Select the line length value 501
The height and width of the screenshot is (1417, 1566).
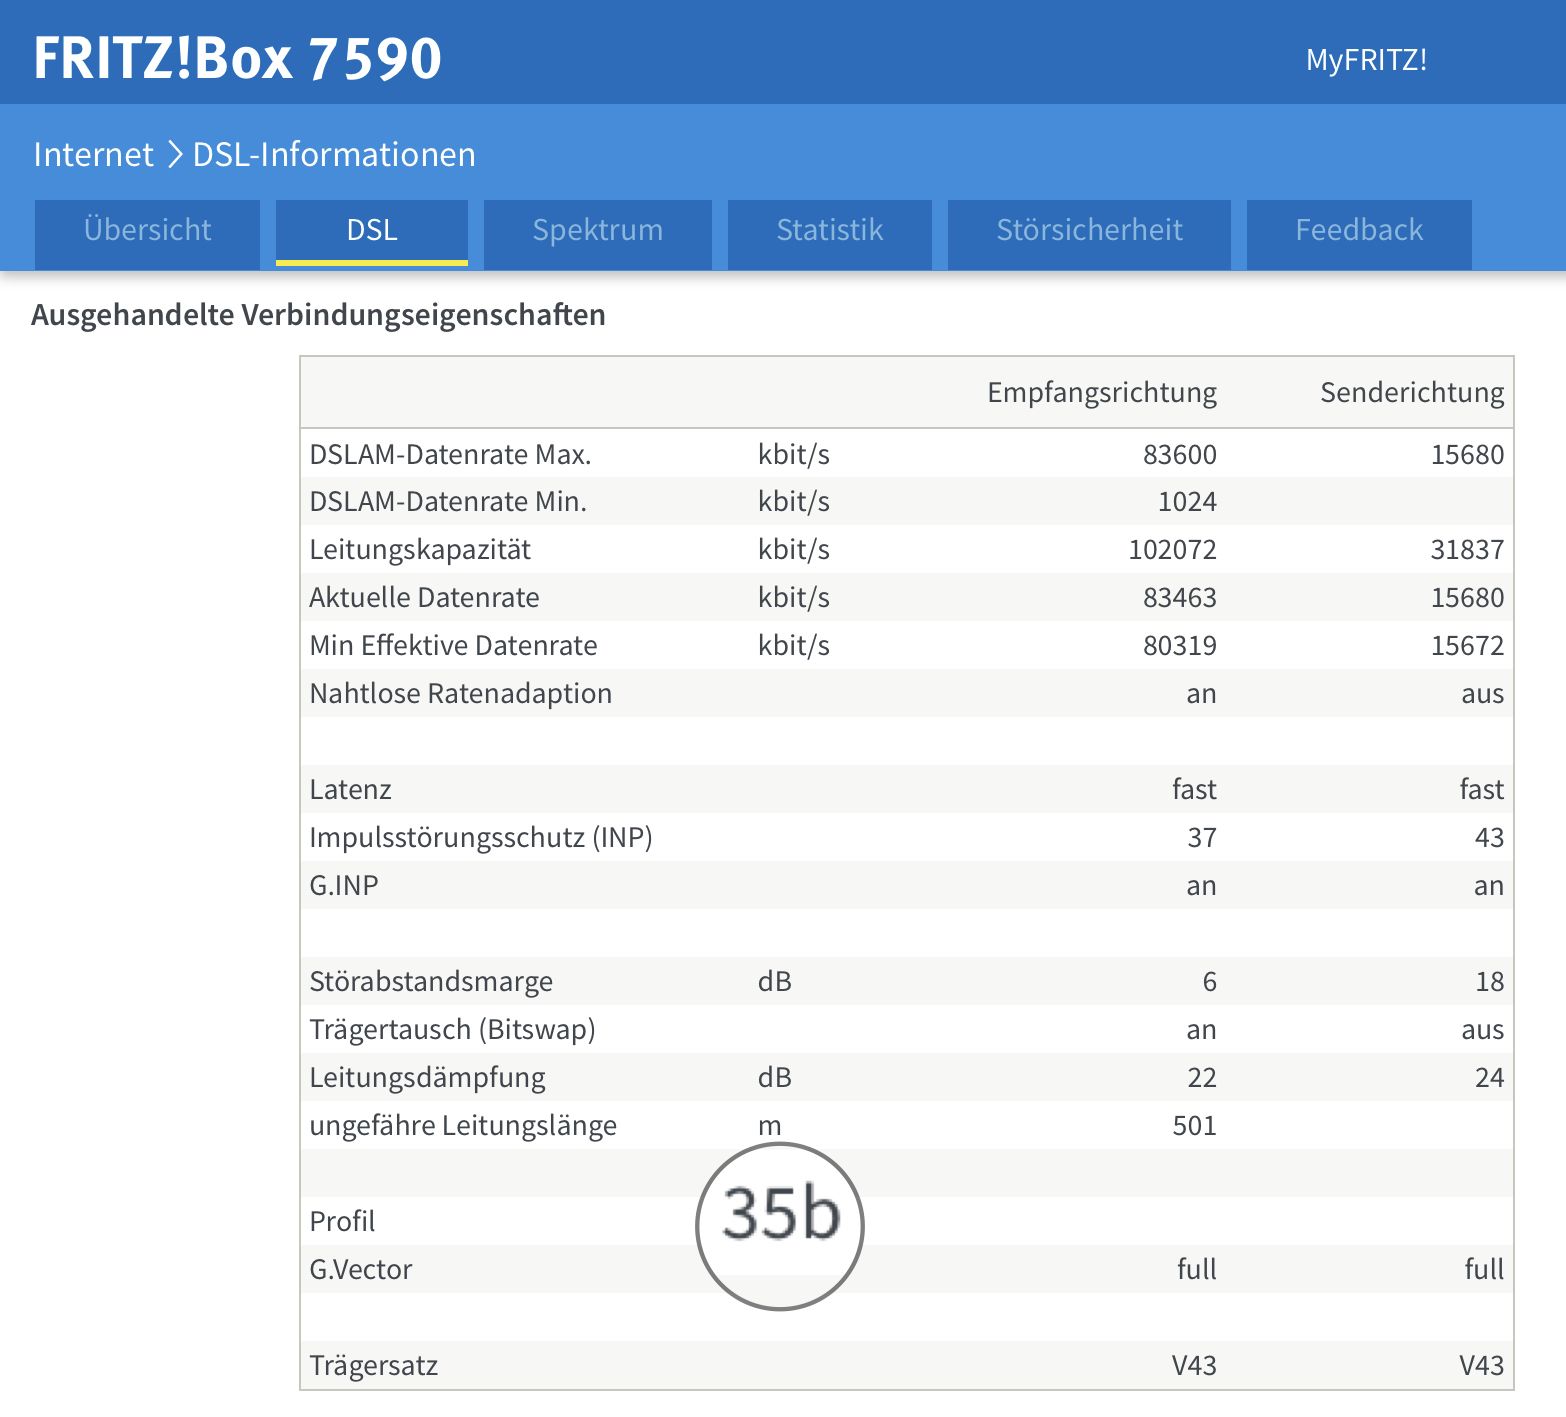click(1194, 1126)
